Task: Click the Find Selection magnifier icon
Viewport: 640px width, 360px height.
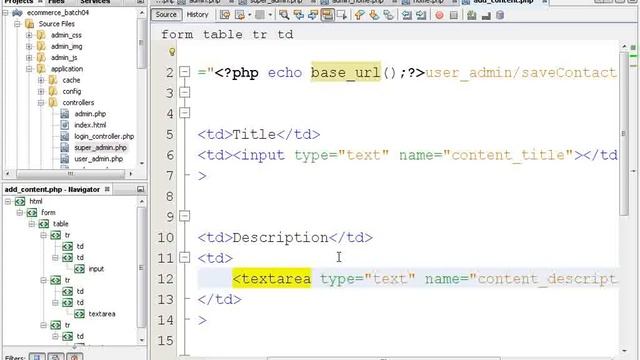Action: tap(284, 15)
